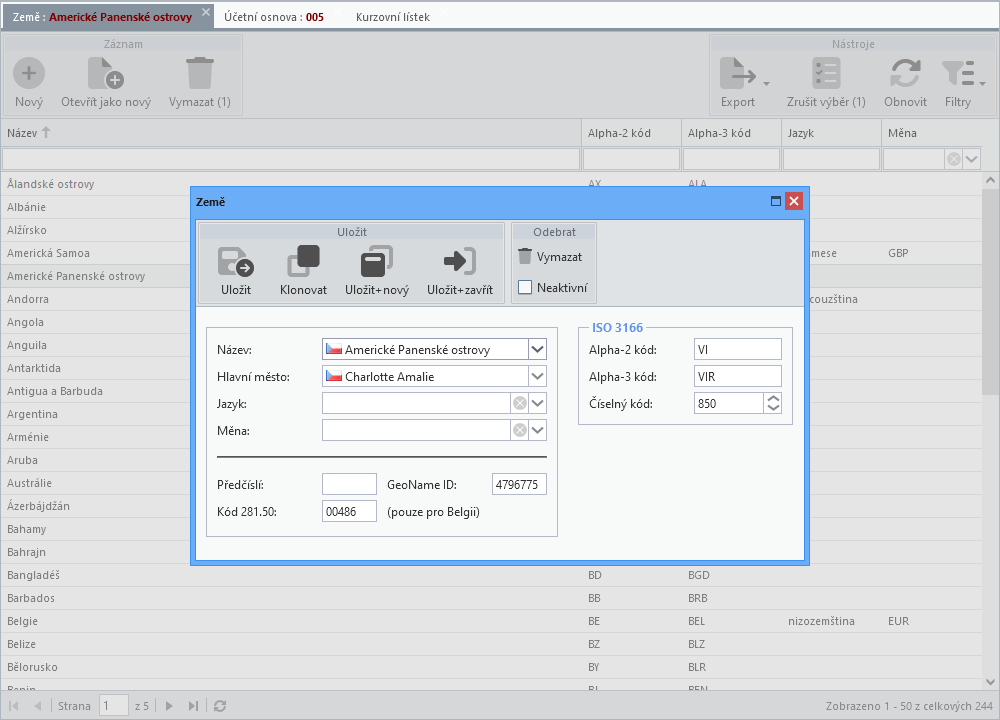Choose the Uložit+nový icon
Image resolution: width=1000 pixels, height=720 pixels.
tap(377, 261)
